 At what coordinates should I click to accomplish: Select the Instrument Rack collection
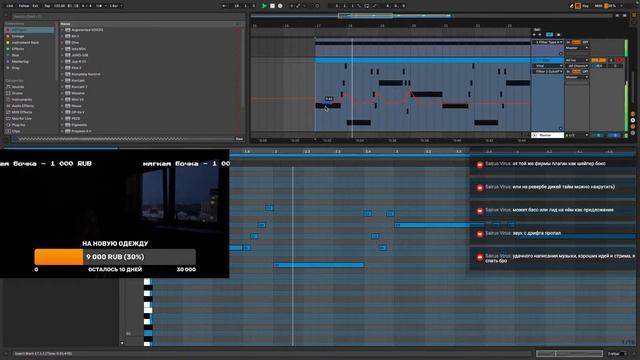pos(25,42)
